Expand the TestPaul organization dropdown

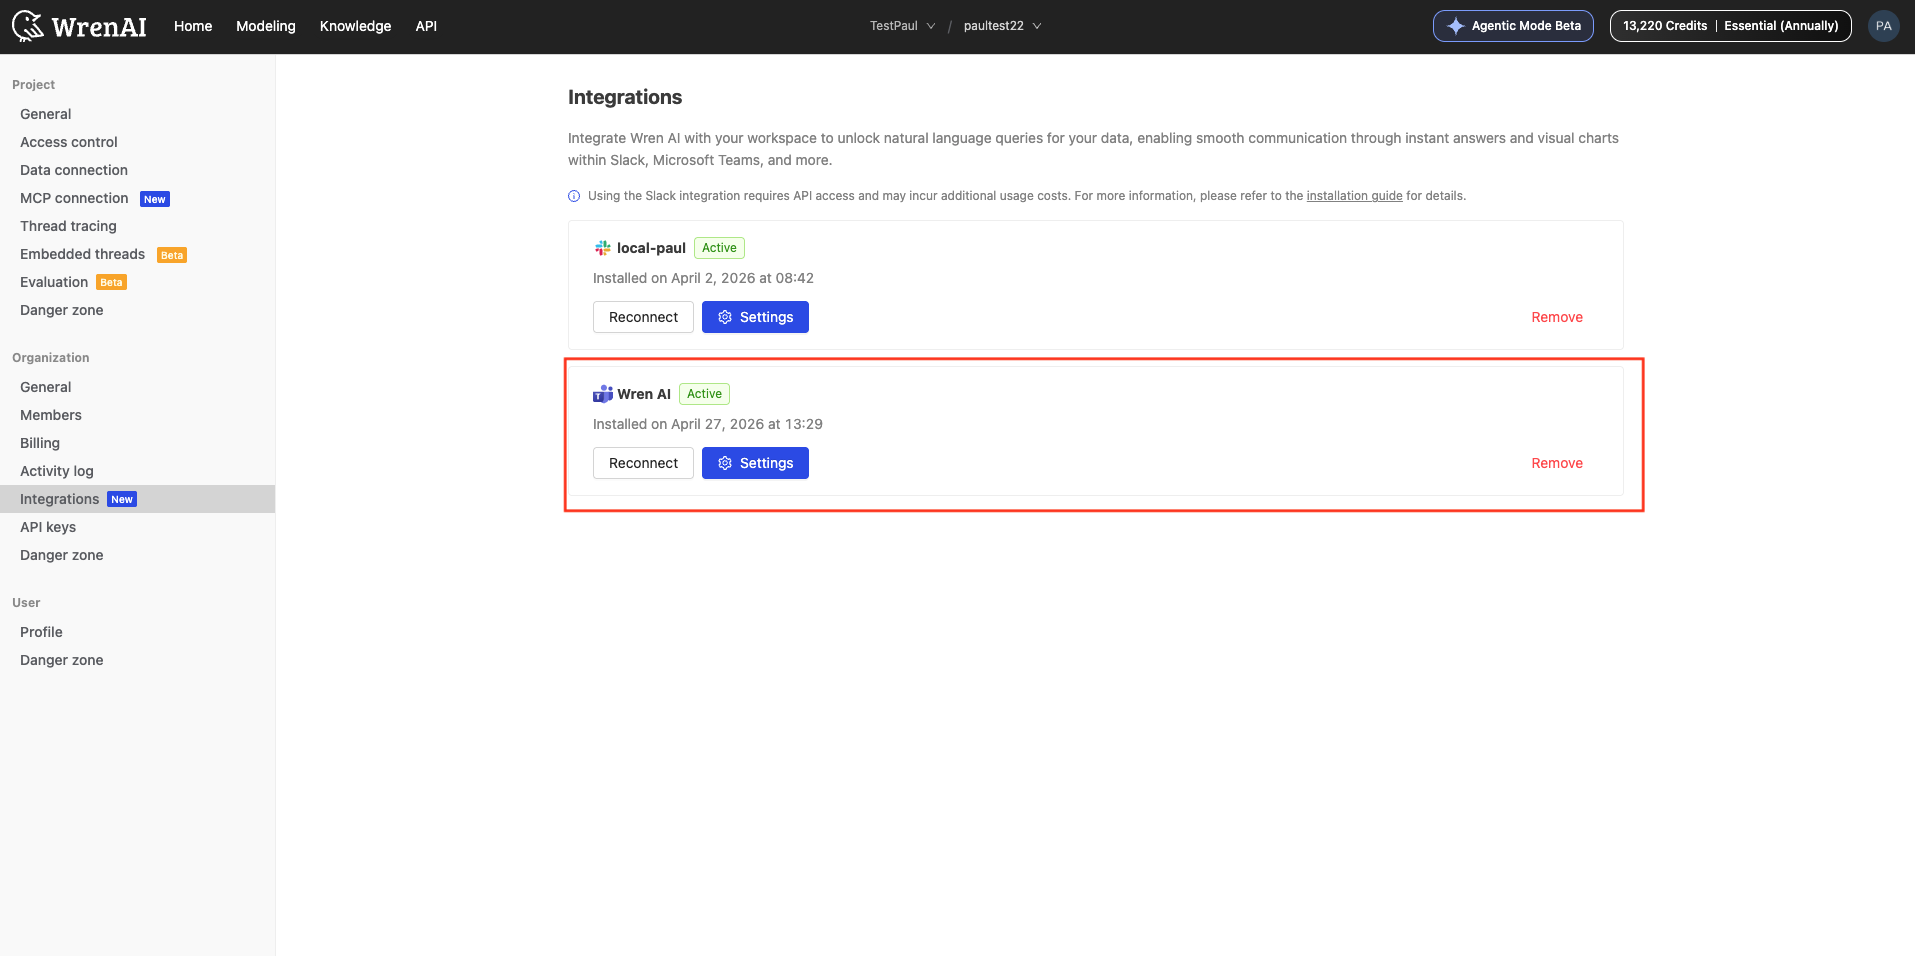tap(902, 26)
